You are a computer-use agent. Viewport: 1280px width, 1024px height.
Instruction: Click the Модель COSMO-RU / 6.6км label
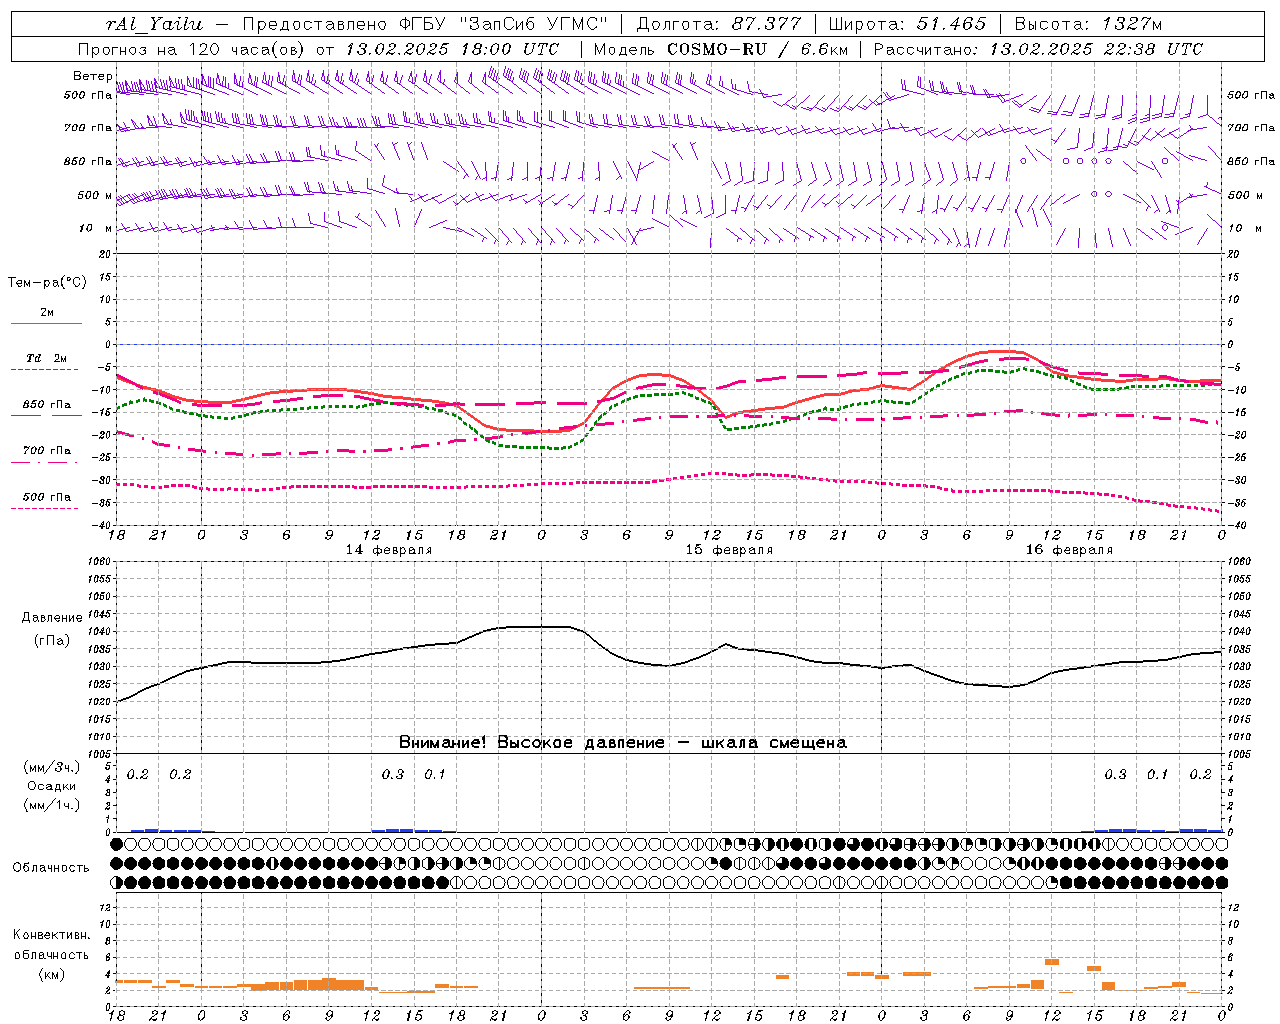[720, 49]
